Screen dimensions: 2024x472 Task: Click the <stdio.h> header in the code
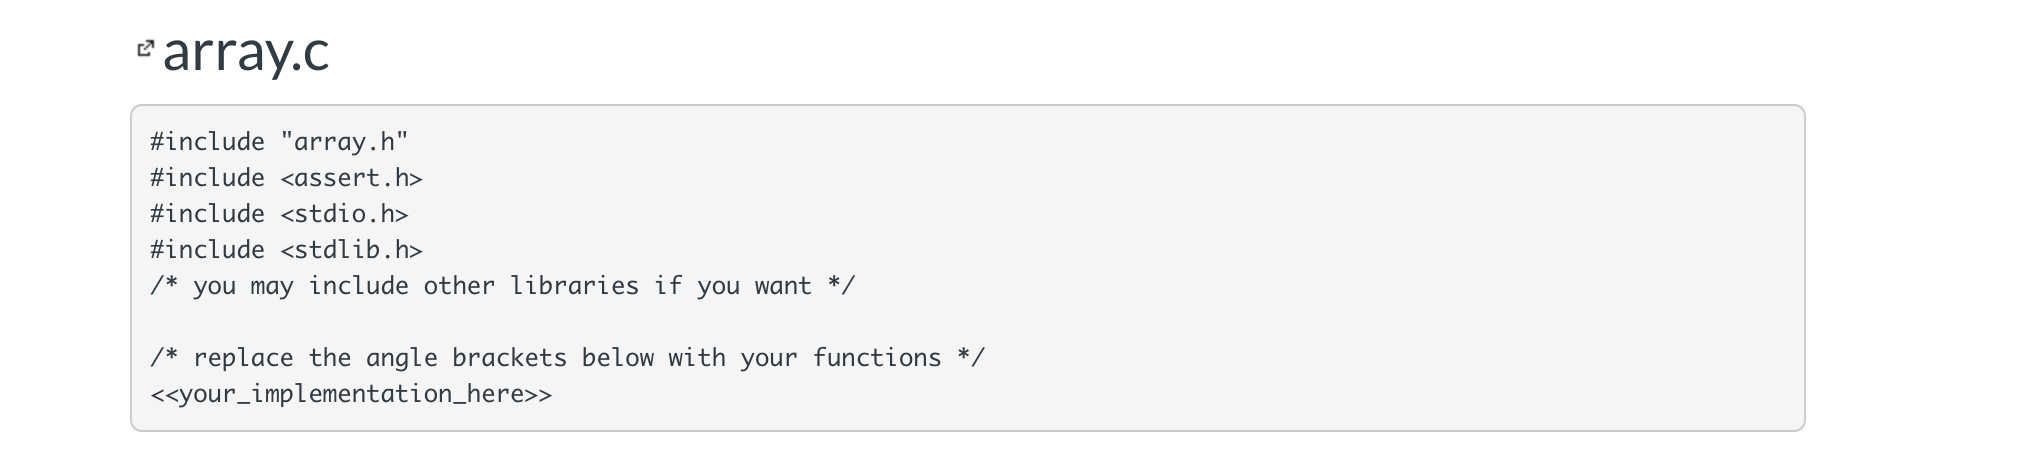pos(344,214)
